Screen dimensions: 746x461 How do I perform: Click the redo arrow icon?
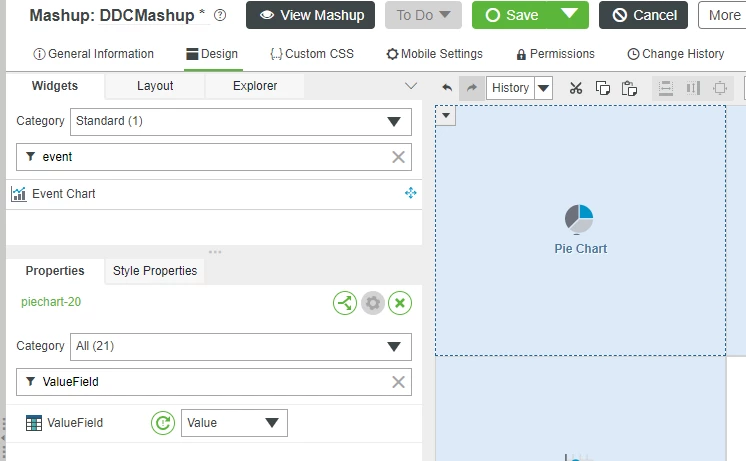[471, 88]
